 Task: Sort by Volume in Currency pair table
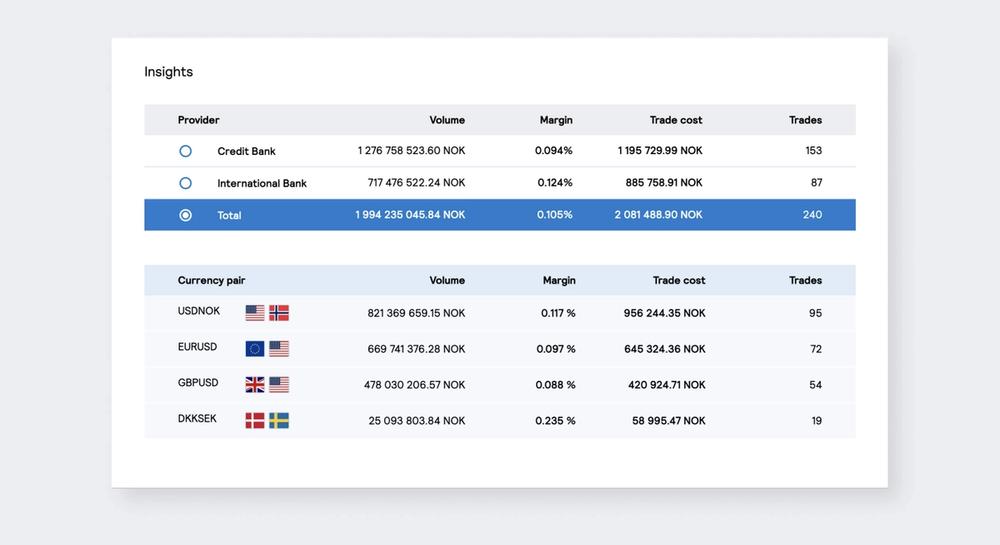pos(447,280)
